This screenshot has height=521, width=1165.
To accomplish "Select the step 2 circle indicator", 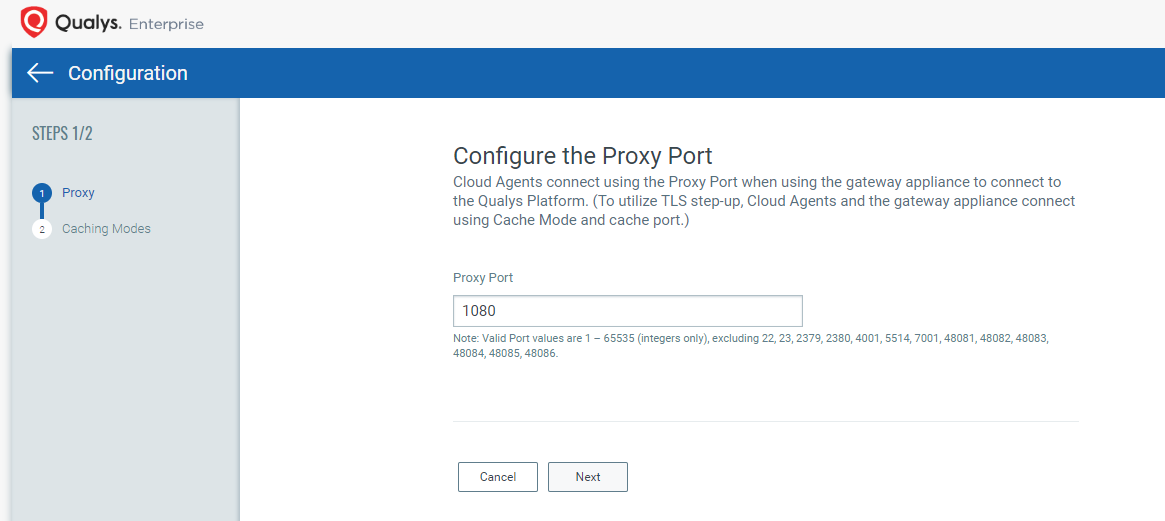I will pyautogui.click(x=42, y=229).
